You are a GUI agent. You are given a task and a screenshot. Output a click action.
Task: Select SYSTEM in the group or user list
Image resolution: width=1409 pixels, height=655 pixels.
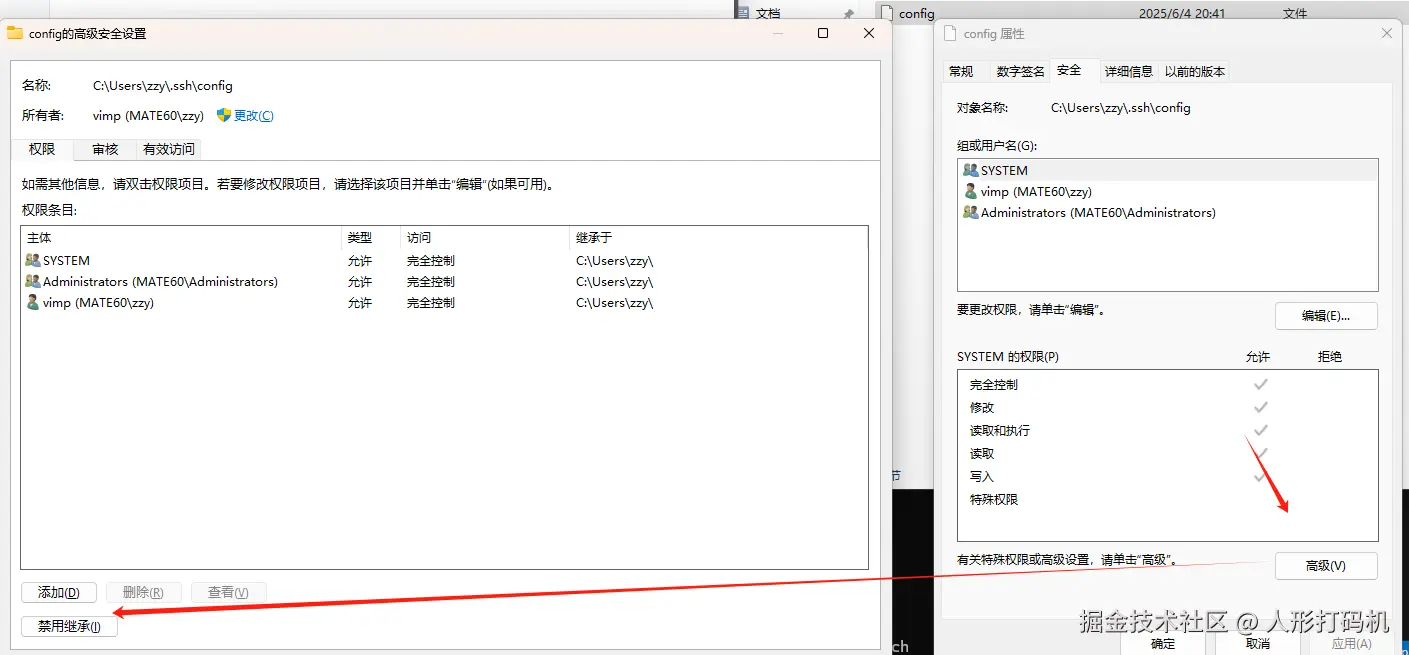tap(1167, 170)
